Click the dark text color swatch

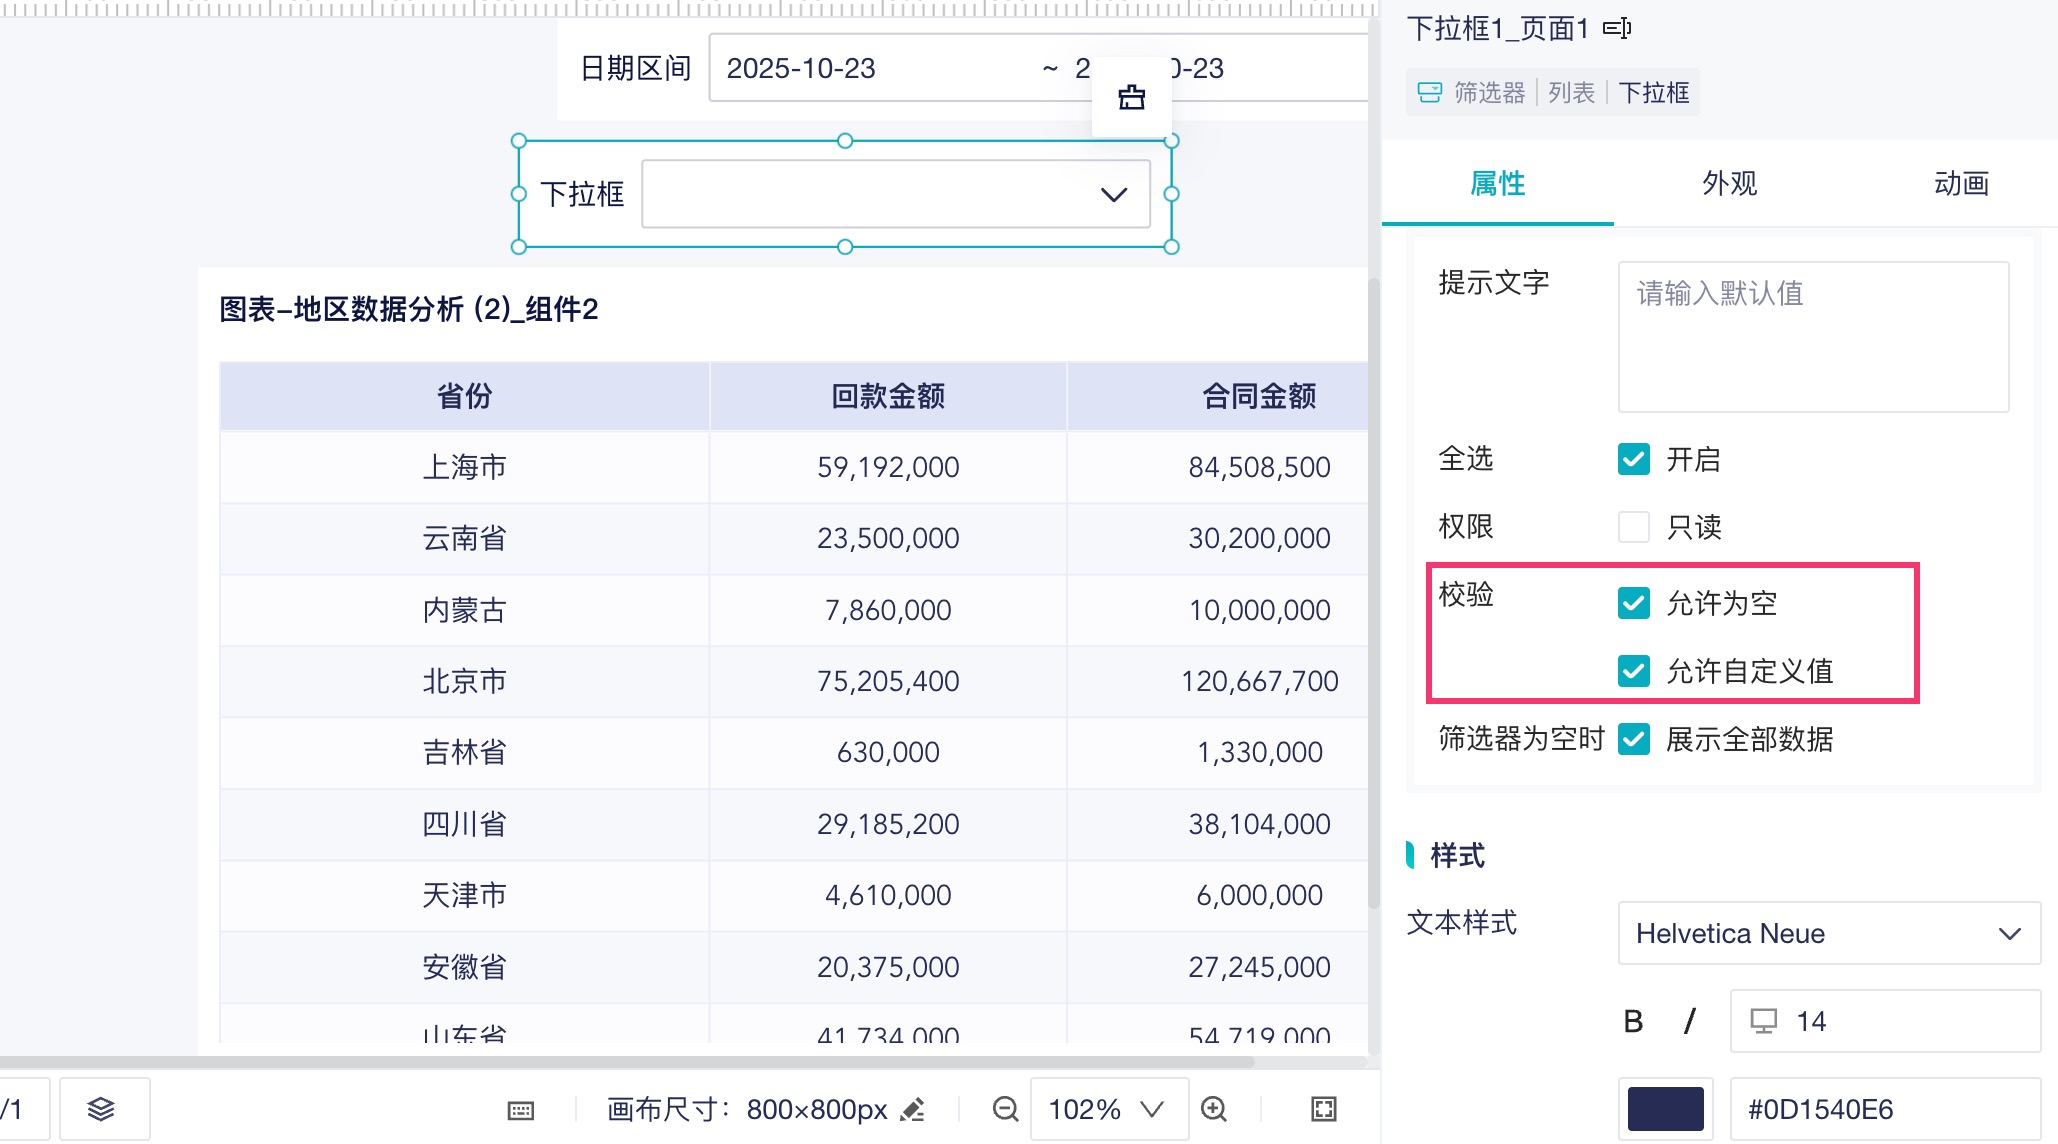(x=1665, y=1108)
